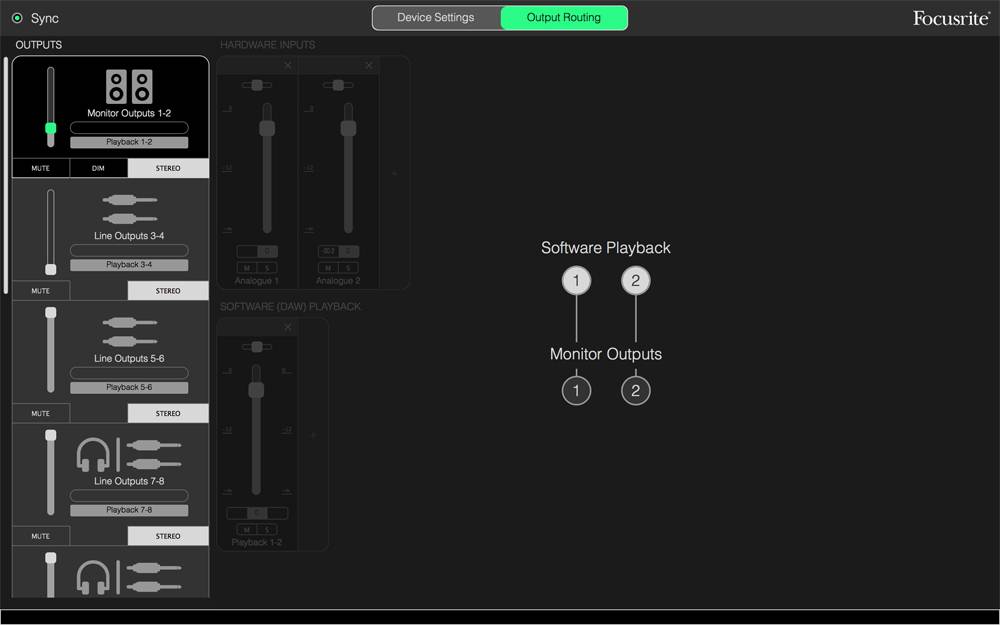Toggle STEREO for Monitor Outputs 1-2
1000x625 pixels.
point(168,168)
